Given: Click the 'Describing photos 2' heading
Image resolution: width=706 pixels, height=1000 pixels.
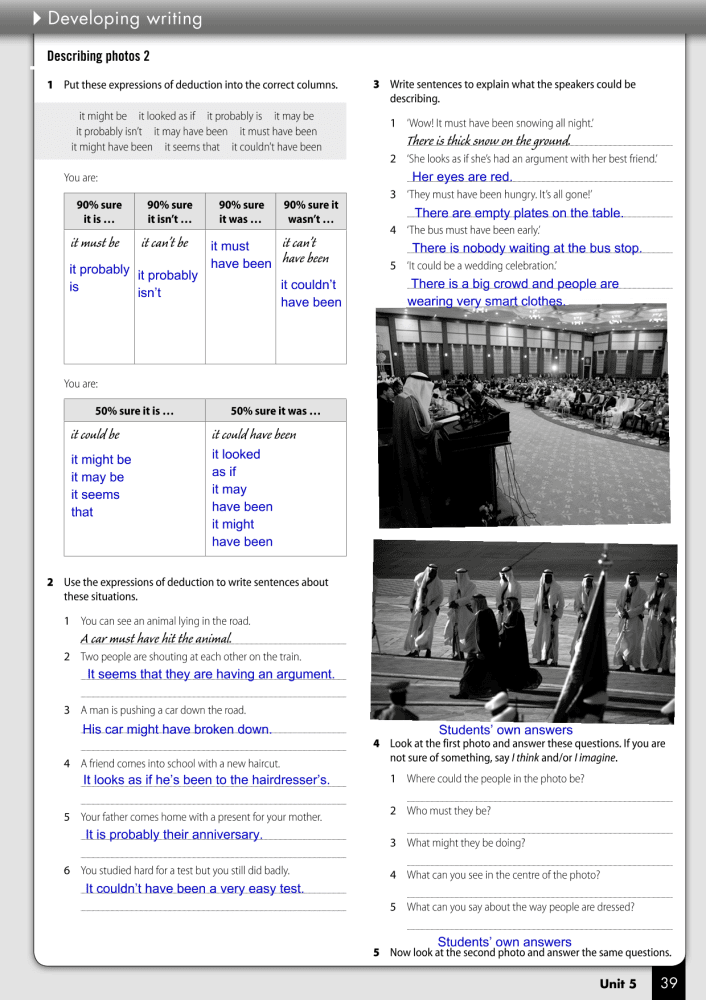Looking at the screenshot, I should coord(98,56).
